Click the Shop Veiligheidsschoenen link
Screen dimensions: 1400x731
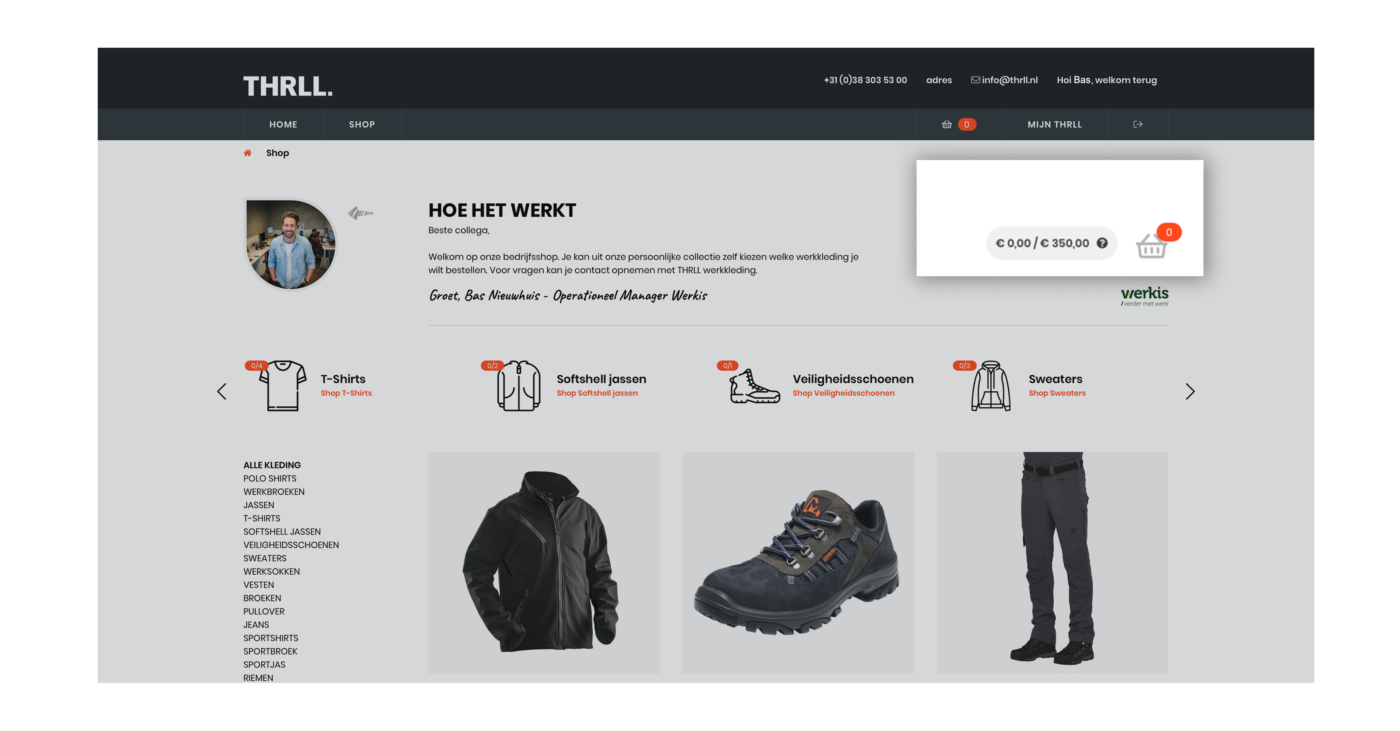[843, 394]
